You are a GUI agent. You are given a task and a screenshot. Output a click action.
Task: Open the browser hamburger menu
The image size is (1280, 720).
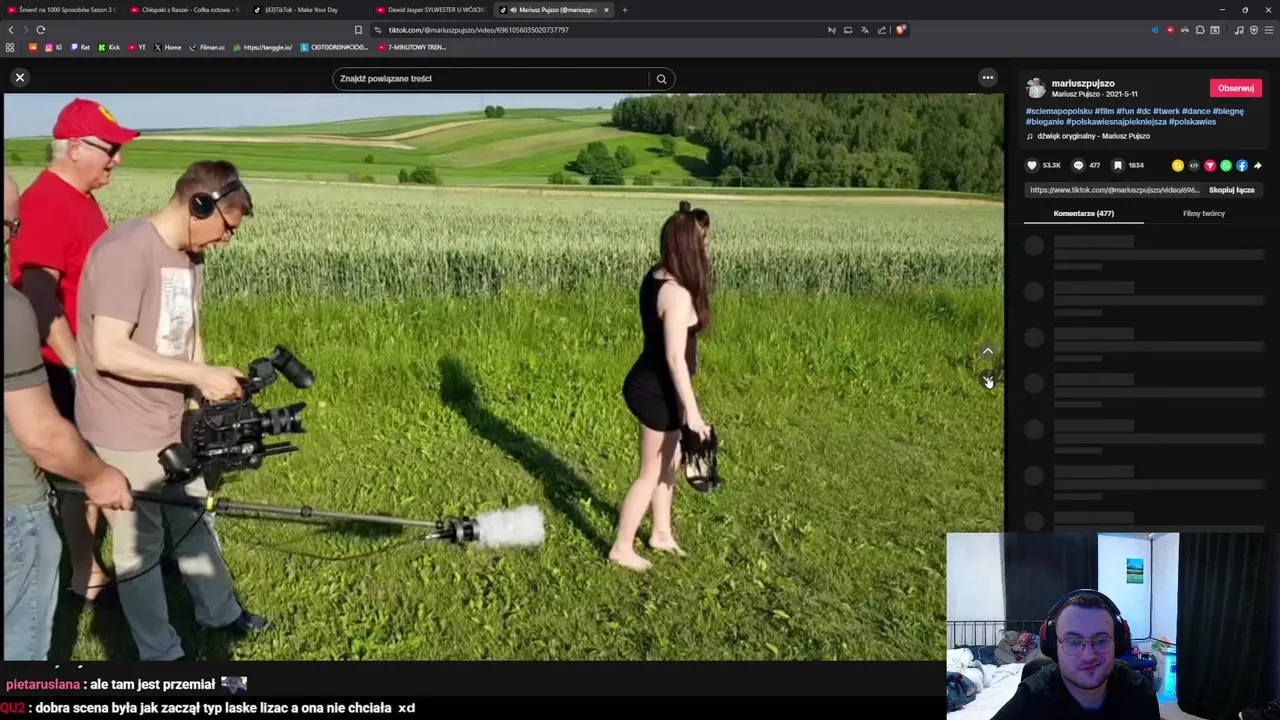point(1269,30)
